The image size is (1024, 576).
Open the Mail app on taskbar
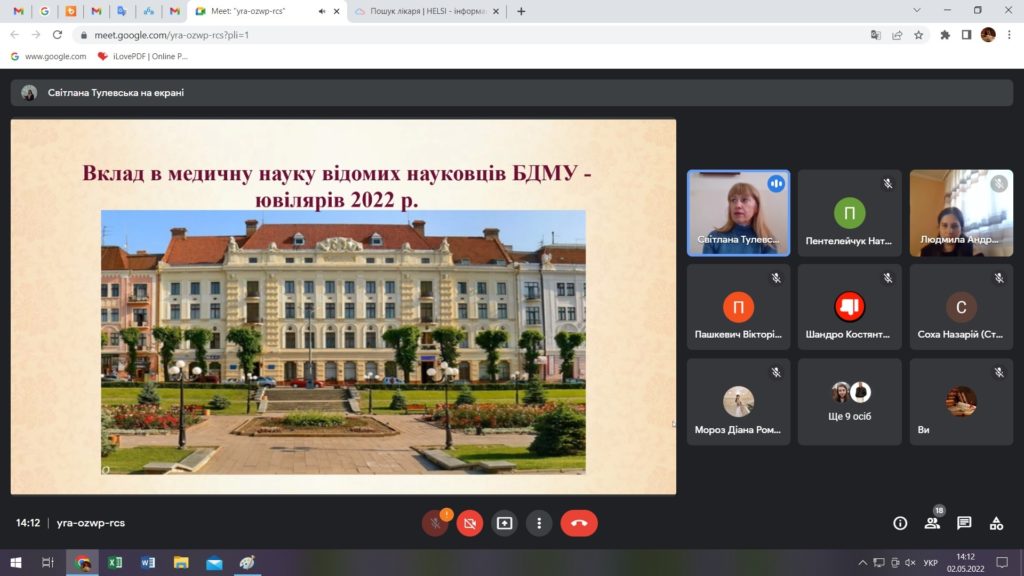(214, 562)
